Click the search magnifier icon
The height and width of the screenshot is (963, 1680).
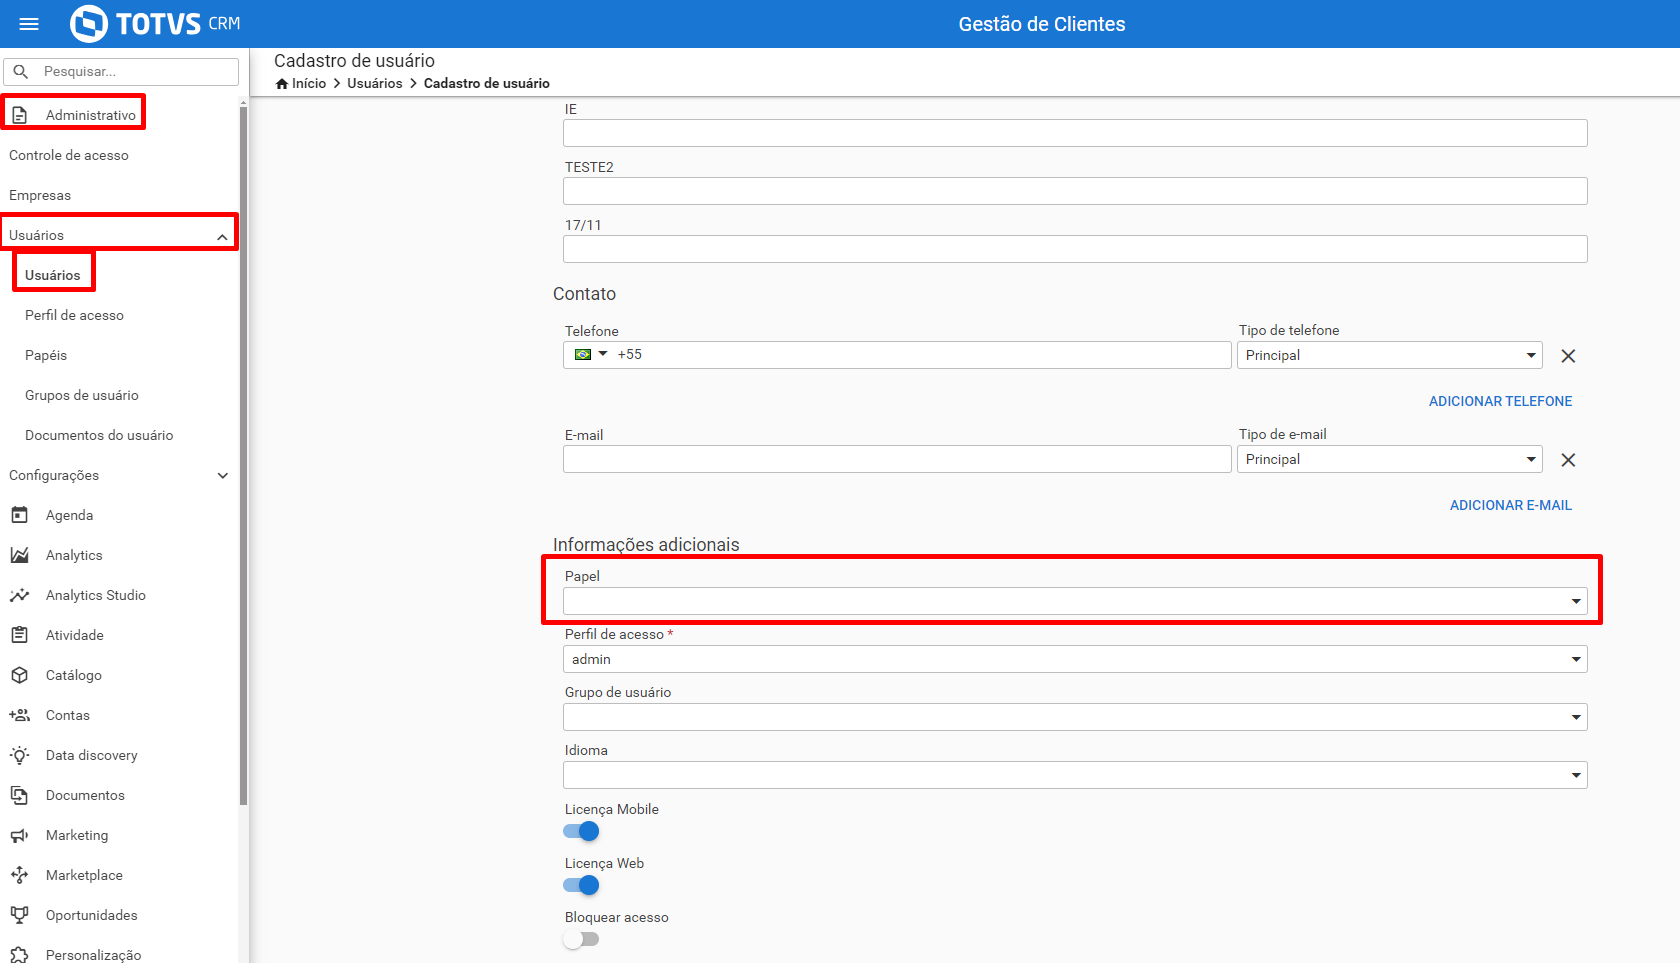(x=21, y=72)
